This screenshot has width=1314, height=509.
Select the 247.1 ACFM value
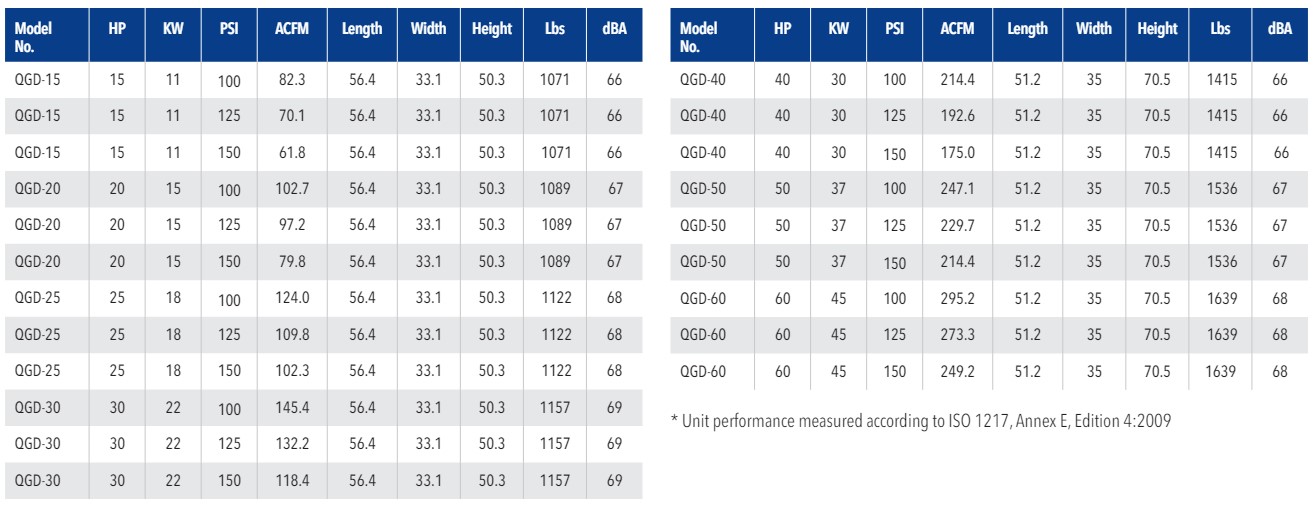pyautogui.click(x=956, y=189)
